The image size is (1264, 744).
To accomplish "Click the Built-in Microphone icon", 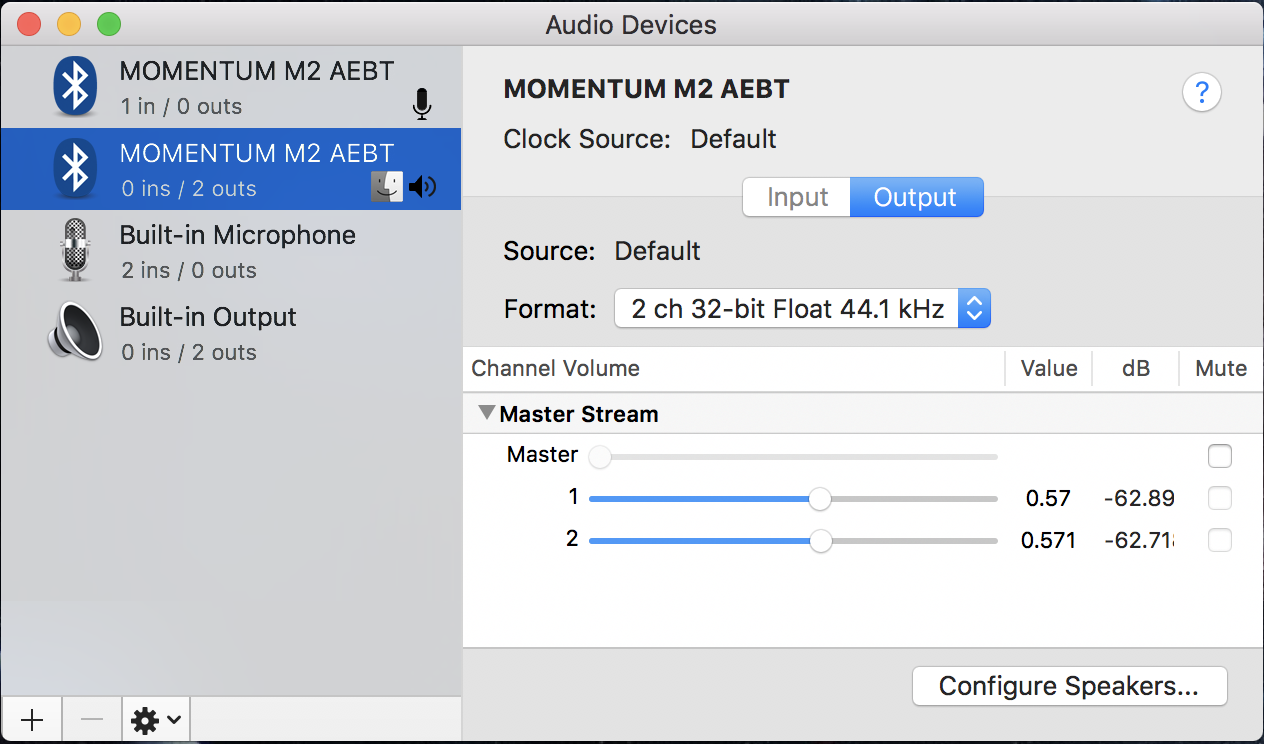I will (75, 250).
